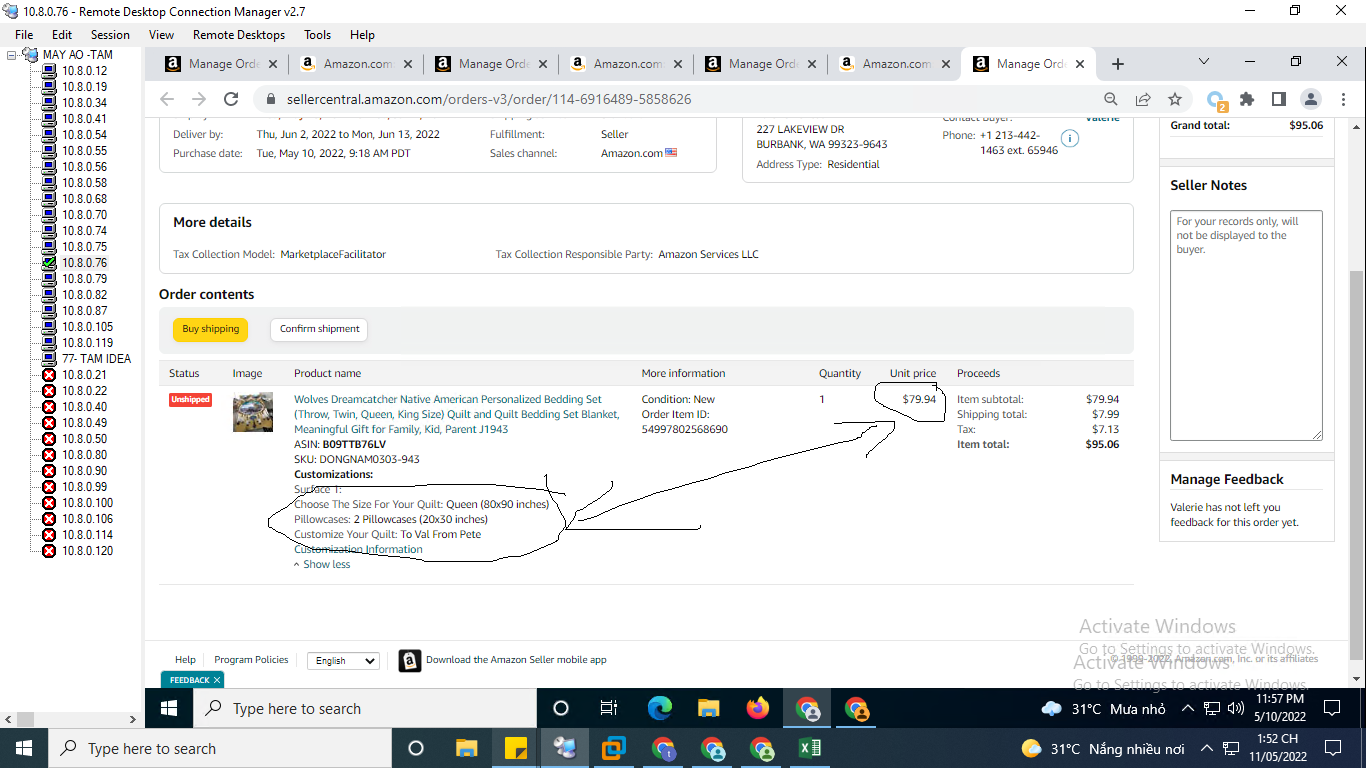Open Firefox in the remote taskbar
1366x768 pixels.
[x=758, y=708]
